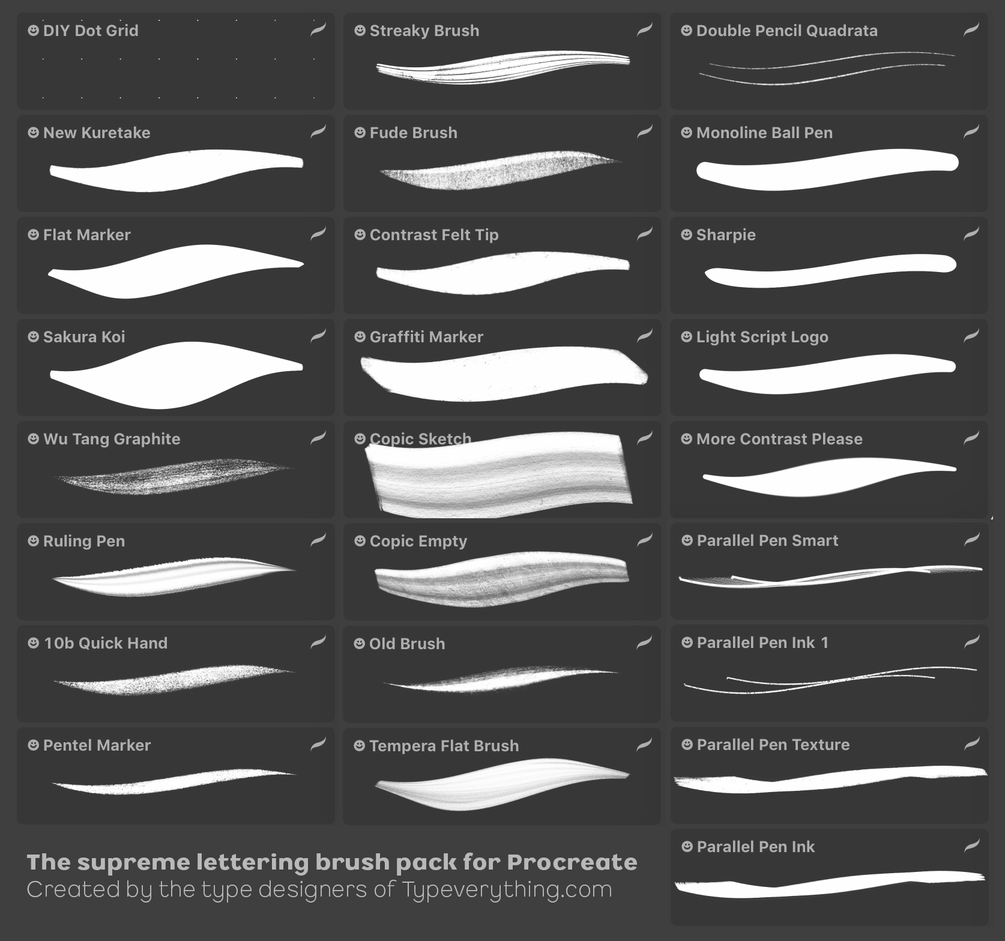Click the smiley icon beside DIY Dot Grid
1005x941 pixels.
pos(33,30)
